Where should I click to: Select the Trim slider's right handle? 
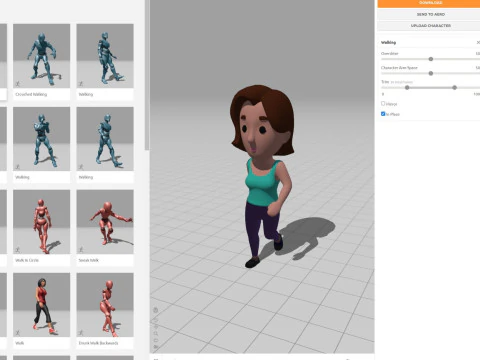click(454, 88)
